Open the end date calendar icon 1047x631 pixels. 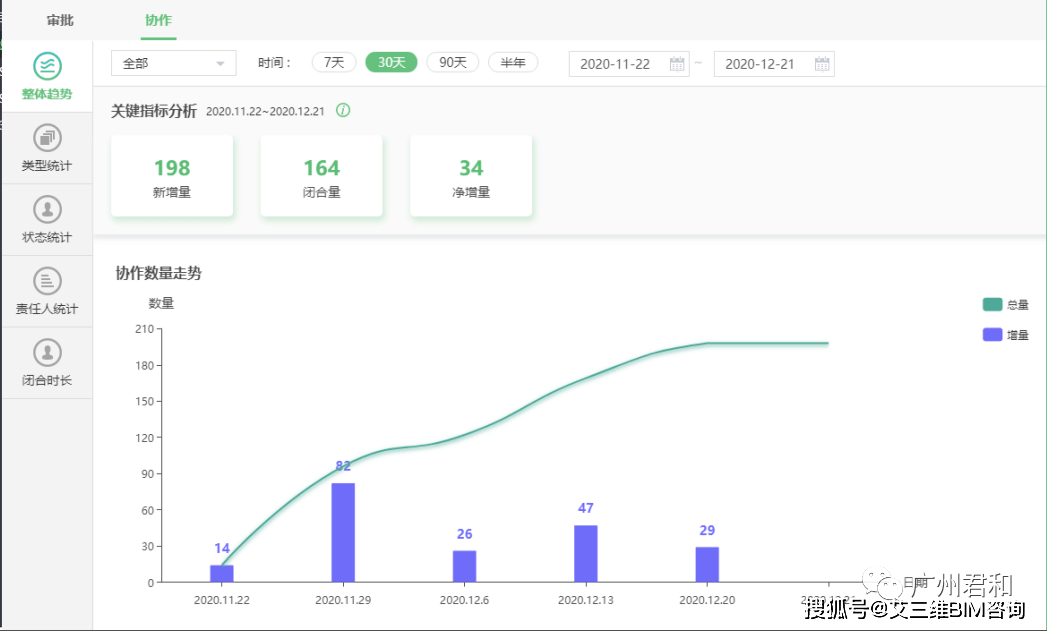pos(822,64)
